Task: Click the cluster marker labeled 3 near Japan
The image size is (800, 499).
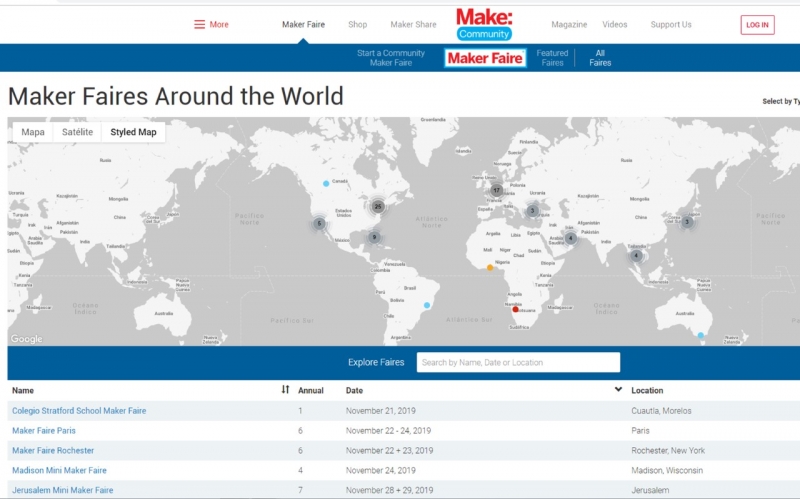Action: click(687, 222)
